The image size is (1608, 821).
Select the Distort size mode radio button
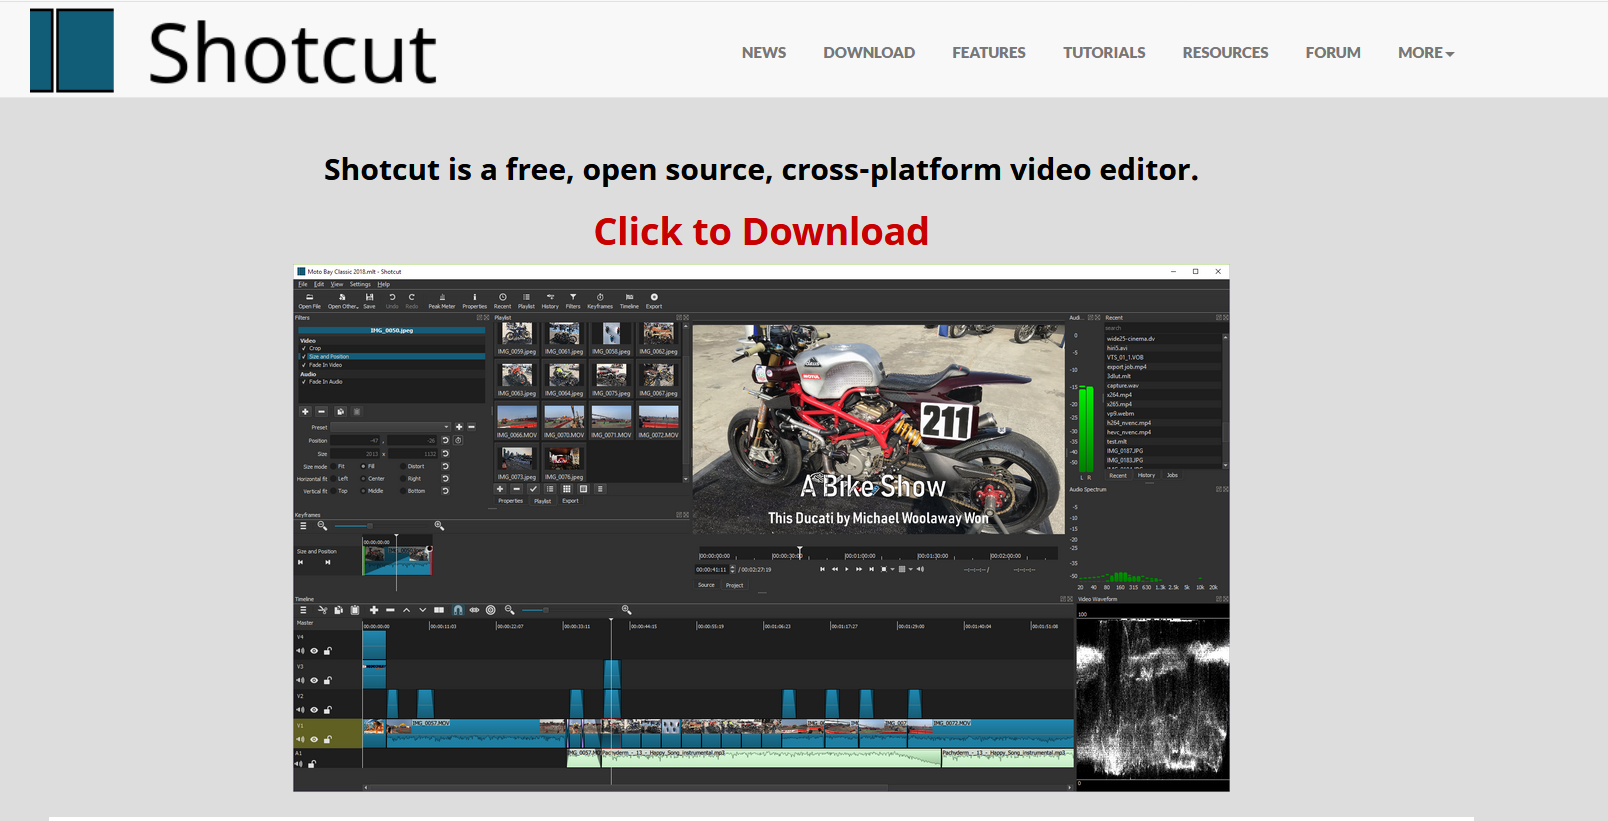(x=404, y=466)
